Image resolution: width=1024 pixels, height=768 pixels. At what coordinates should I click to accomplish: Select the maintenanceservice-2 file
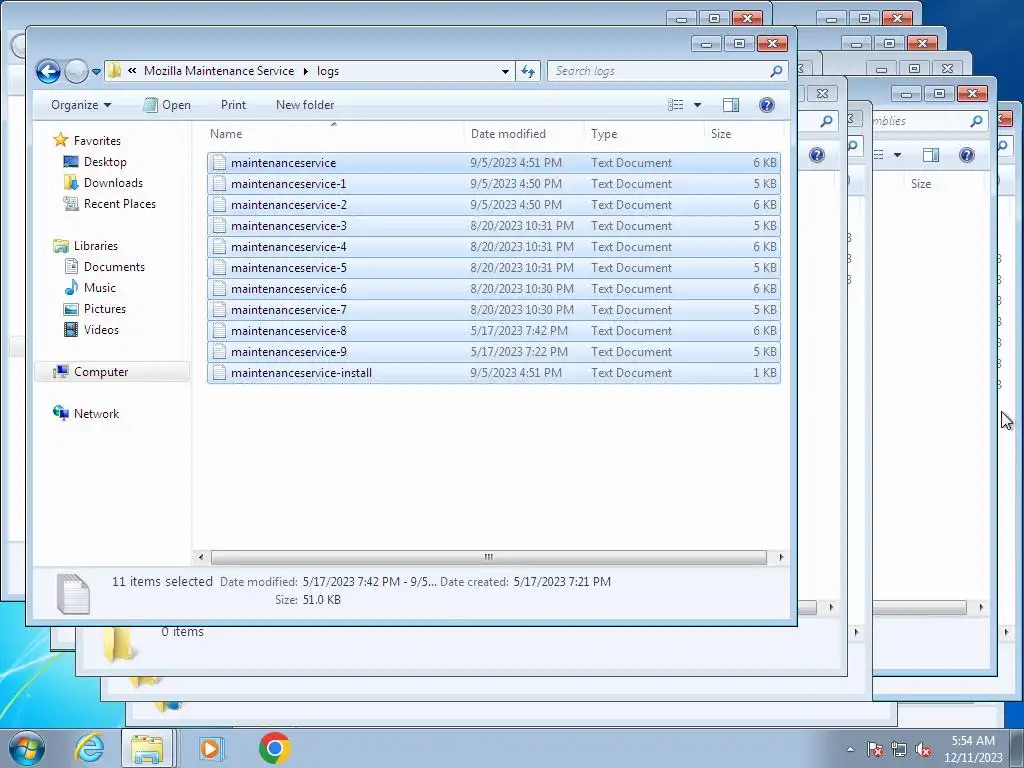pyautogui.click(x=494, y=204)
